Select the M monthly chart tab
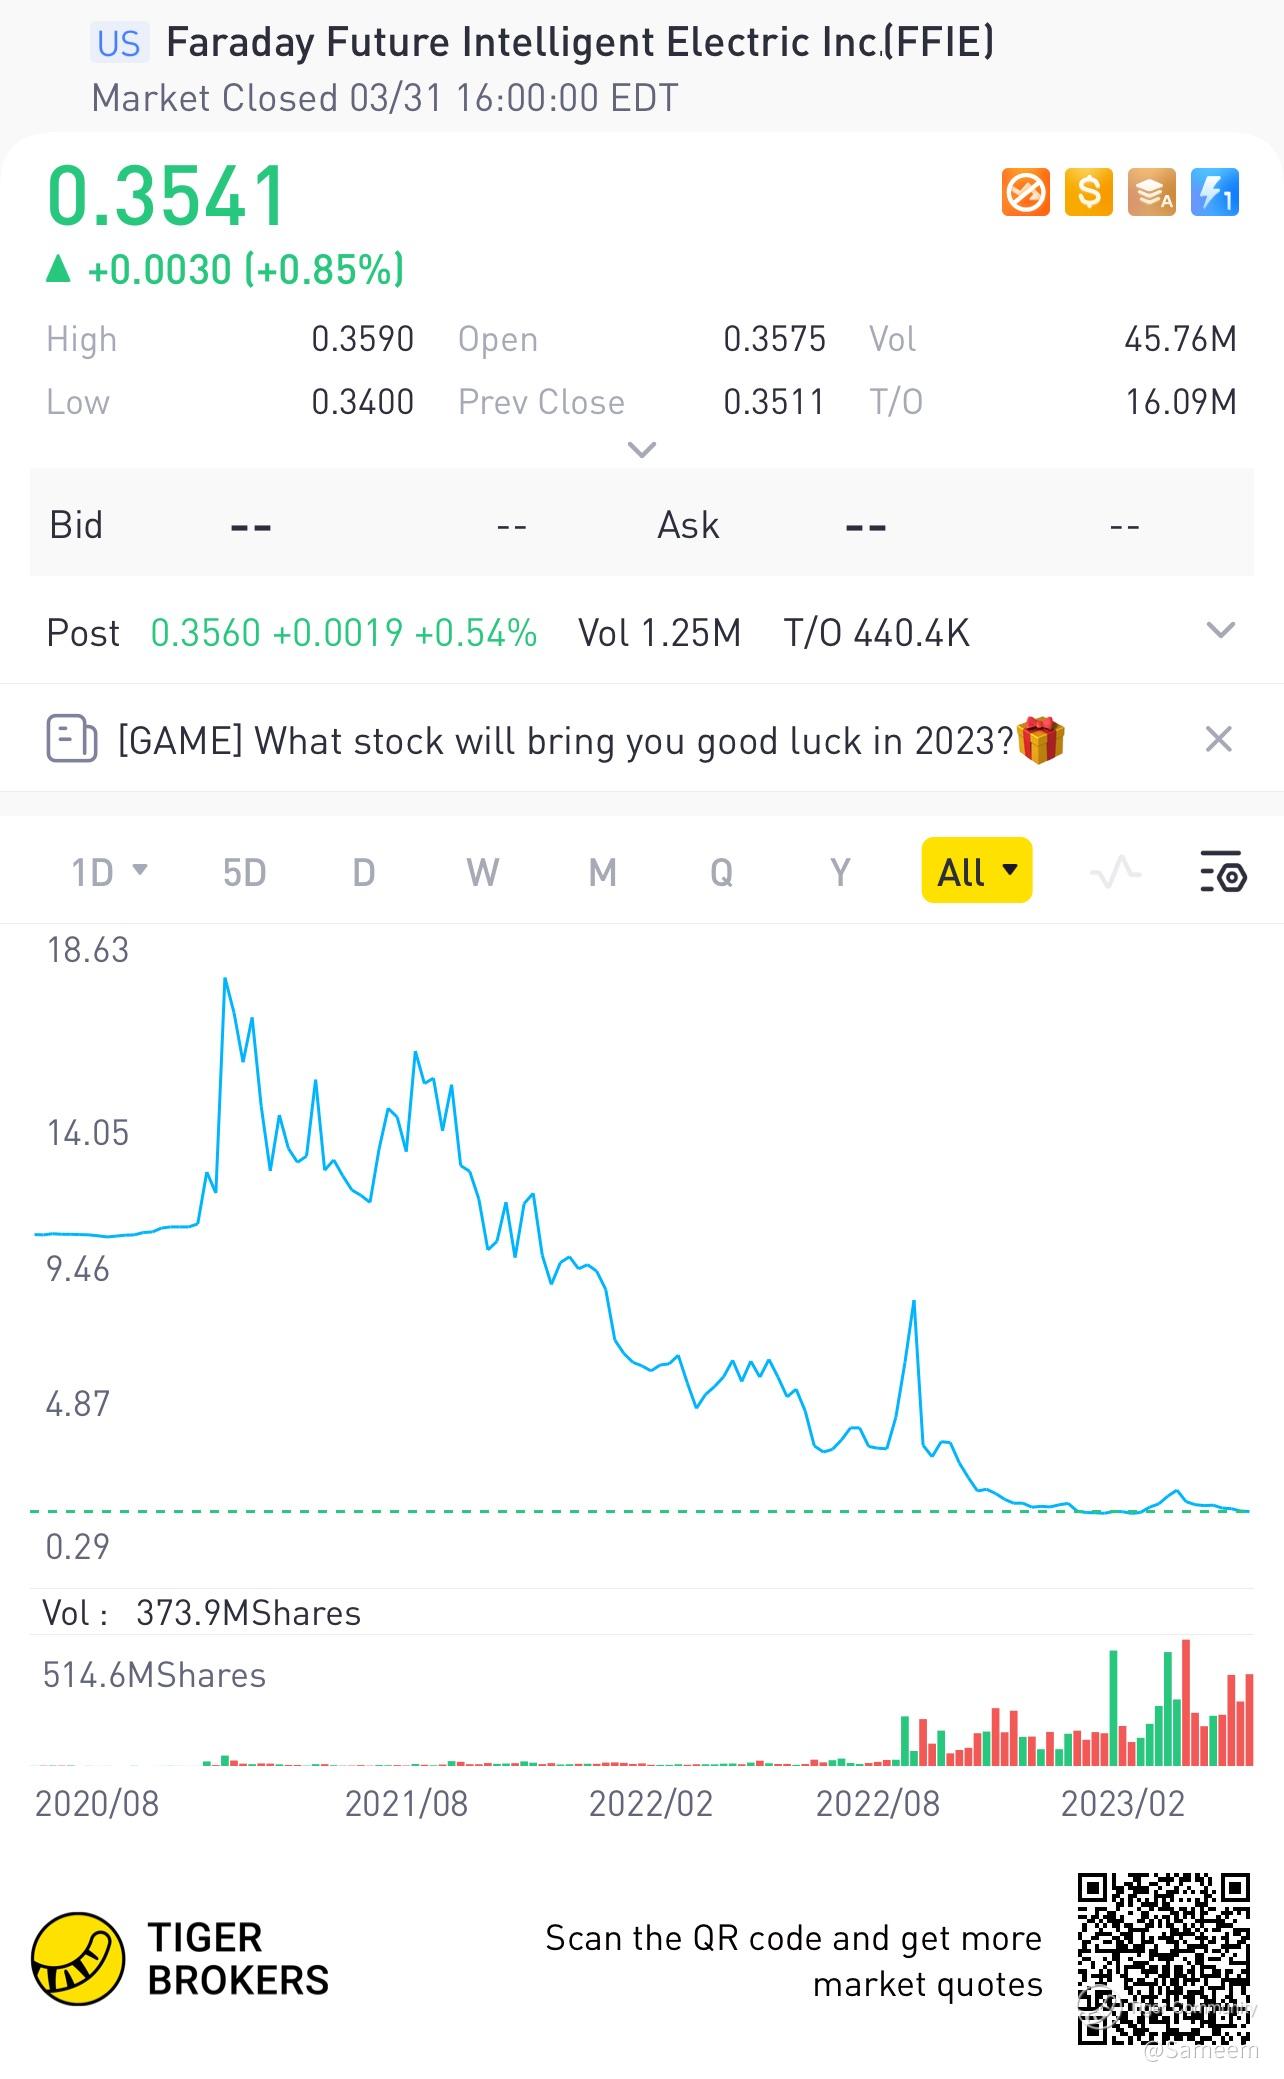This screenshot has width=1284, height=2079. tap(602, 873)
